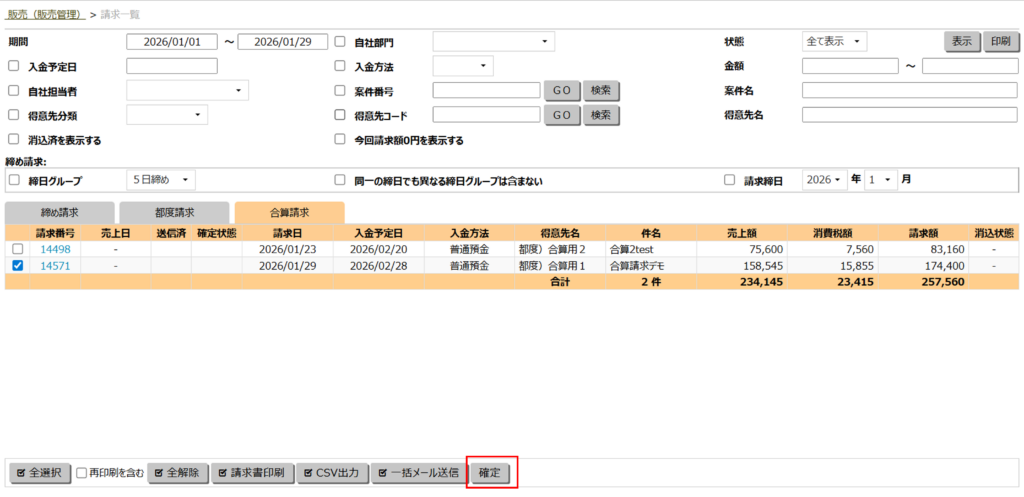Click the 全選択 select-all button
The image size is (1024, 497).
pyautogui.click(x=39, y=472)
